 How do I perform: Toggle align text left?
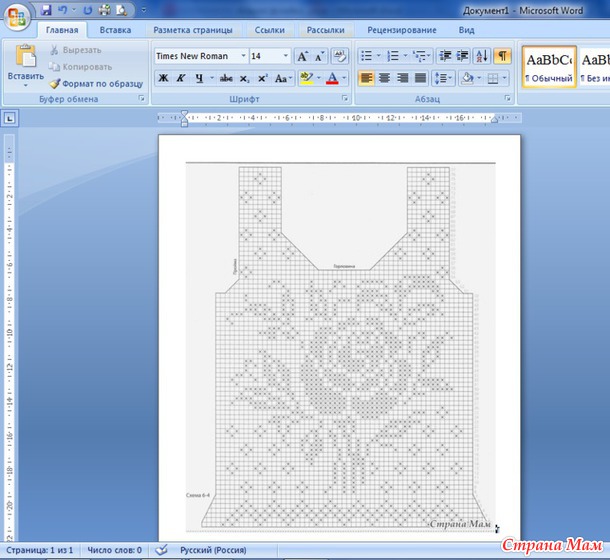pyautogui.click(x=366, y=78)
